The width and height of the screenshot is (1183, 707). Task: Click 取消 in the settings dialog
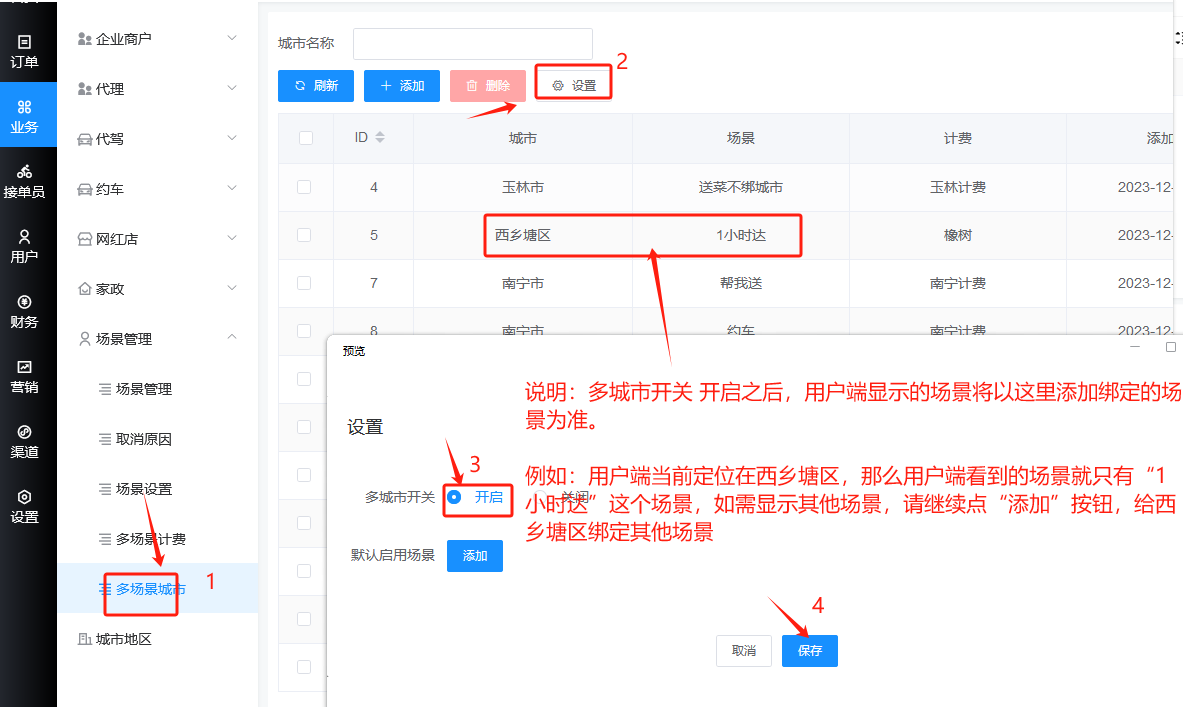(x=744, y=650)
